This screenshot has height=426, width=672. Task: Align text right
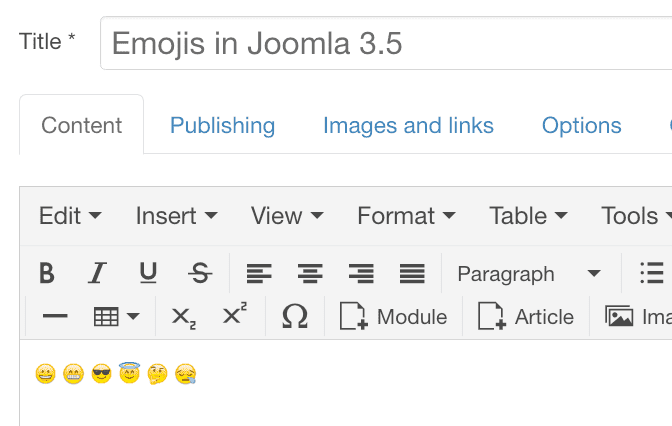pos(361,273)
